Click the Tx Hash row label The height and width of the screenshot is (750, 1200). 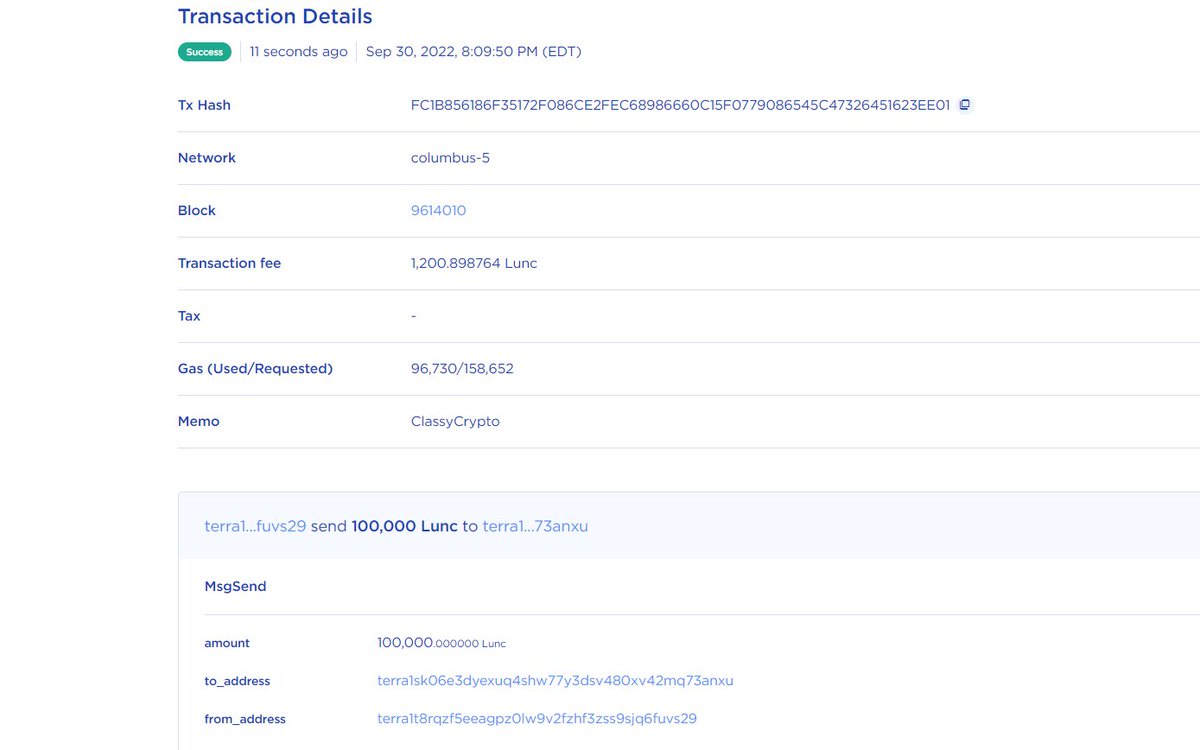(204, 105)
